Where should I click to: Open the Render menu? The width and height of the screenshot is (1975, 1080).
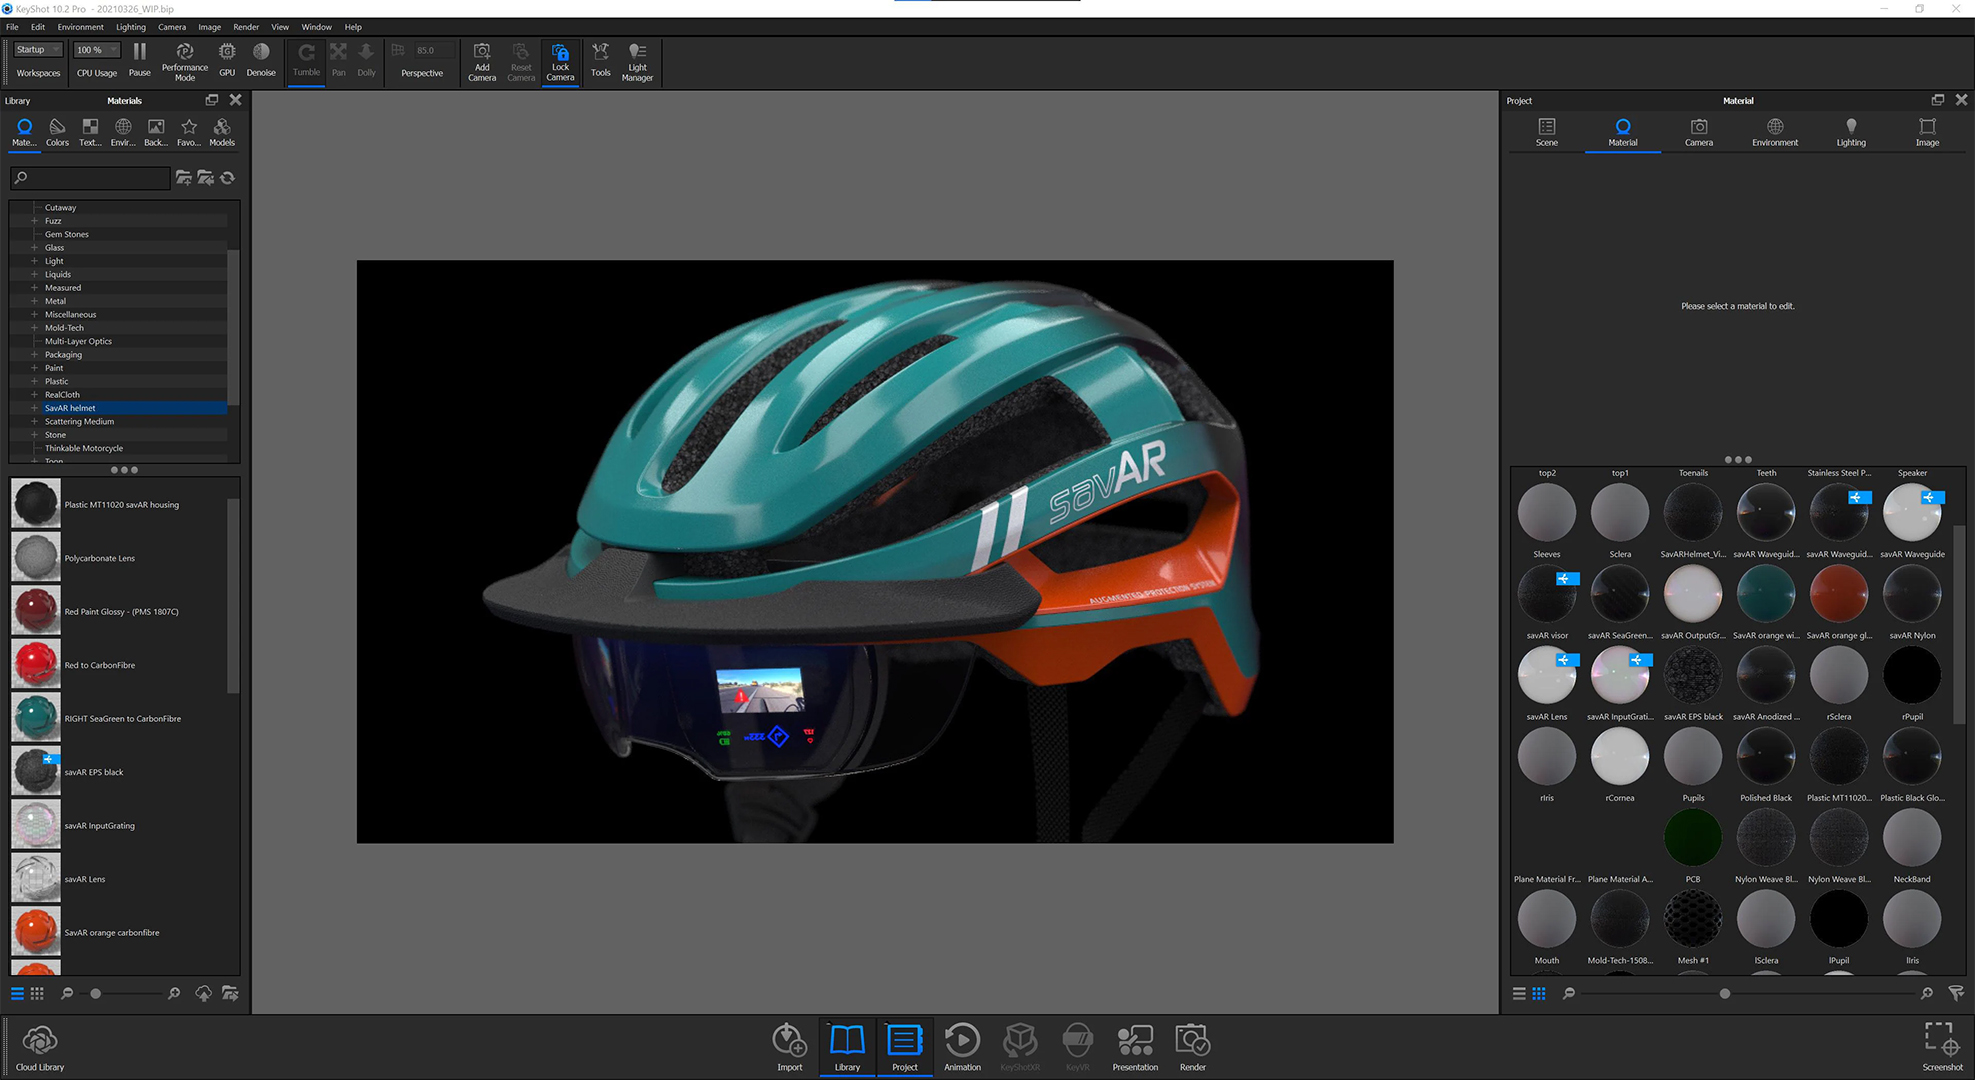coord(246,27)
